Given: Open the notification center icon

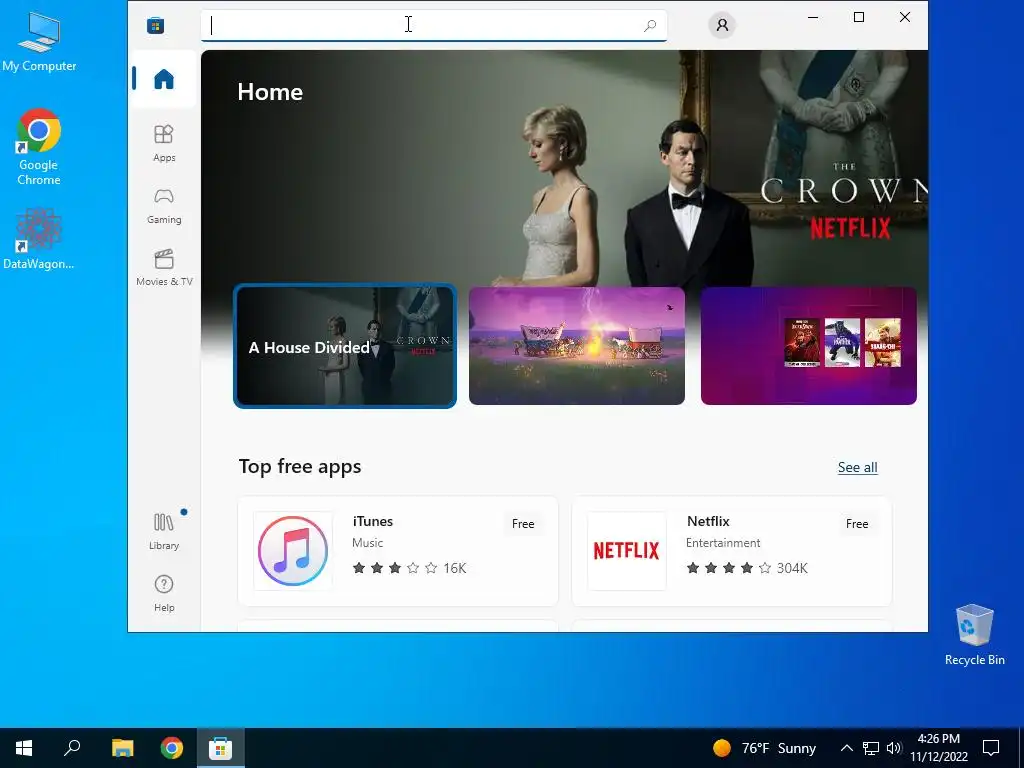Looking at the screenshot, I should [991, 748].
